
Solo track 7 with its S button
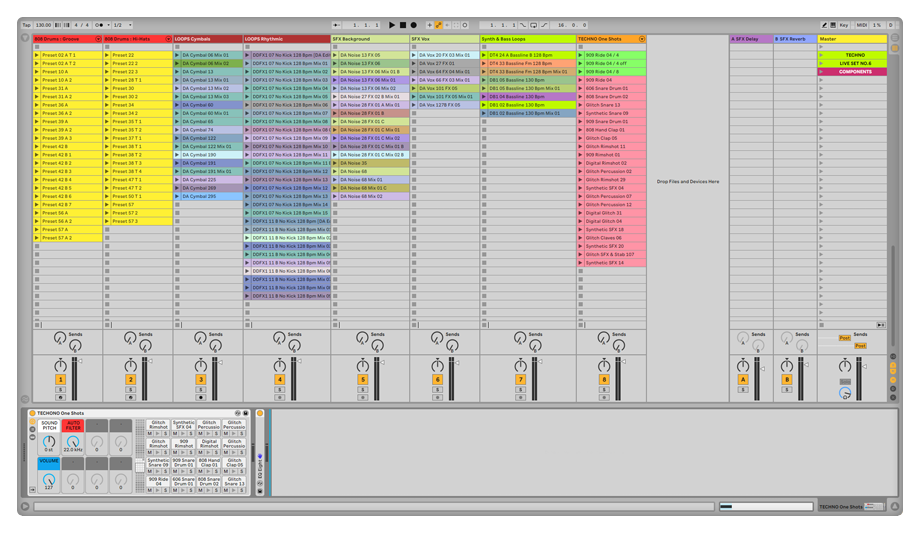pos(520,390)
